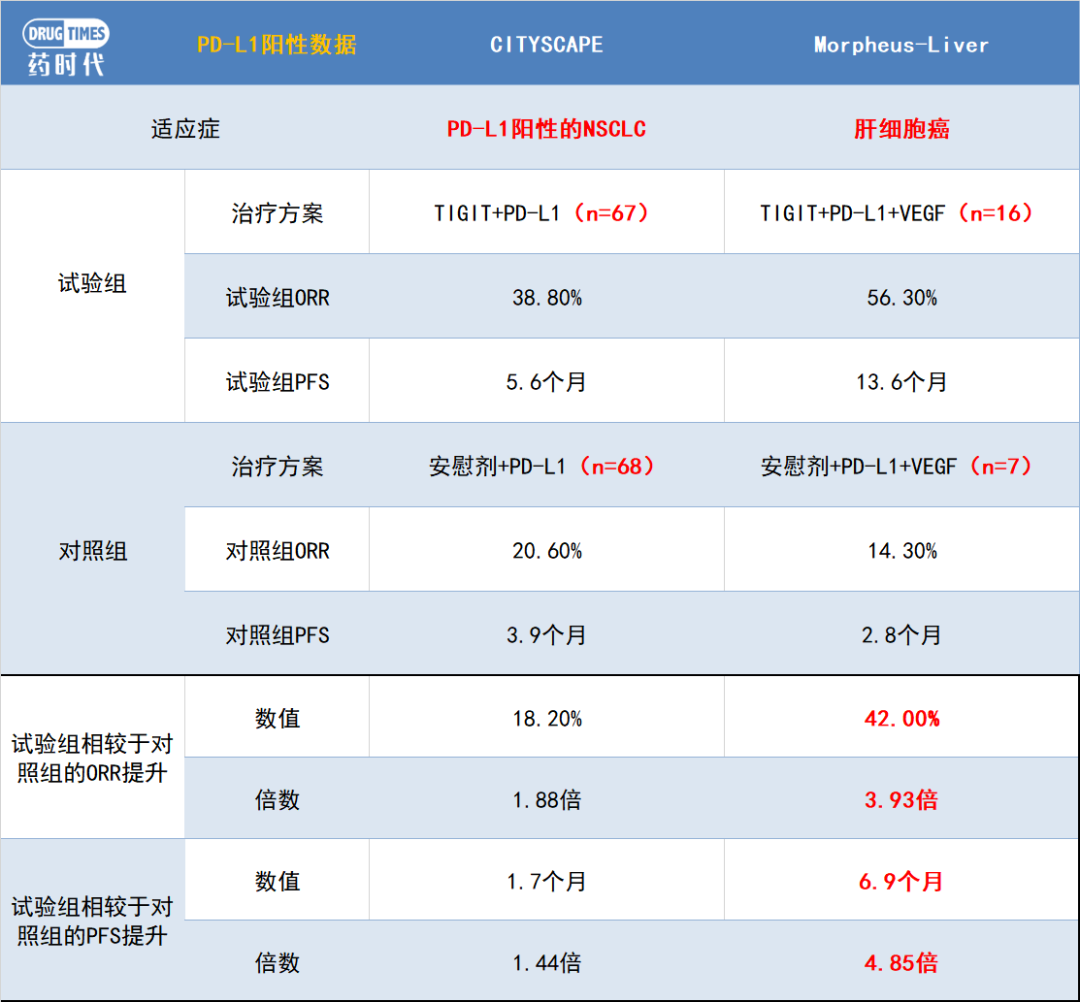Click the 安慰剂+PD-L1 (n=68) cell
1080x1002 pixels.
pos(546,467)
